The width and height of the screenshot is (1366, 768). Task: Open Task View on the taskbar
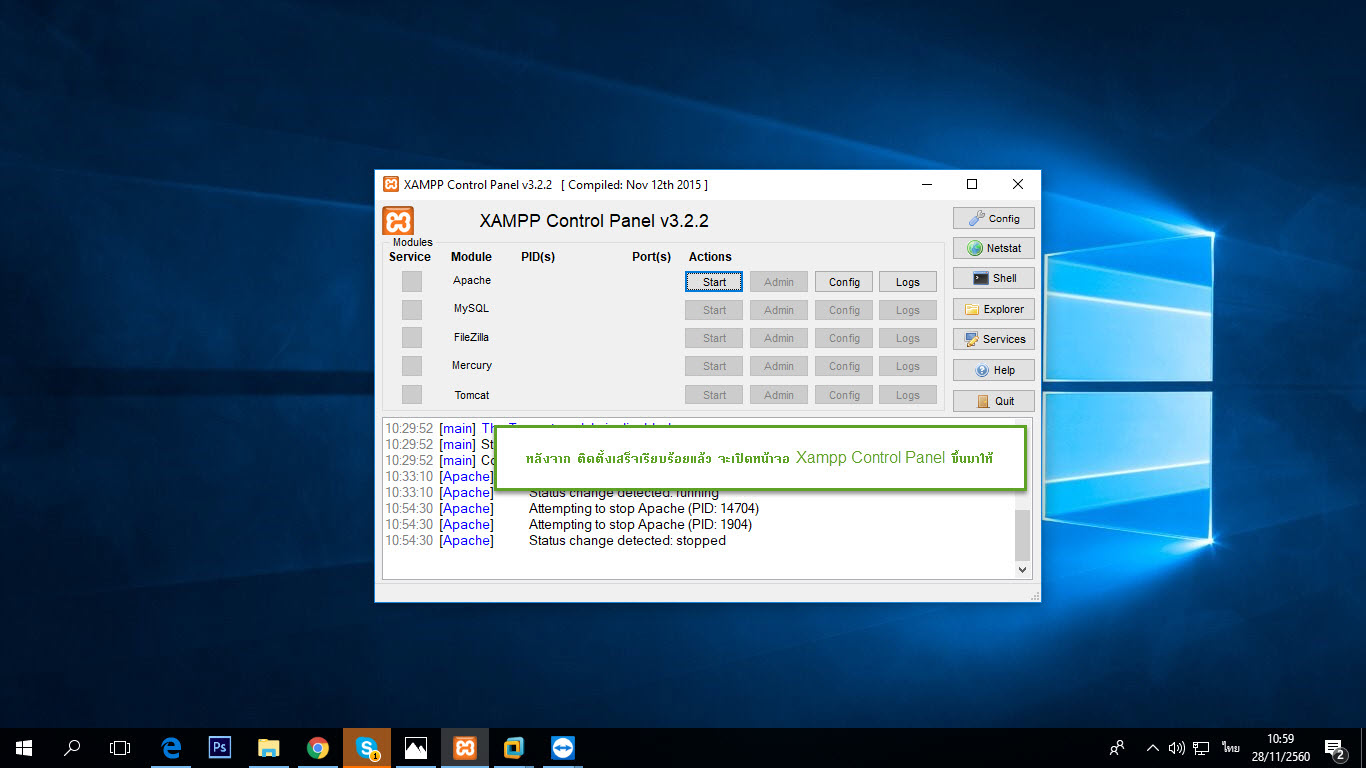pos(120,748)
